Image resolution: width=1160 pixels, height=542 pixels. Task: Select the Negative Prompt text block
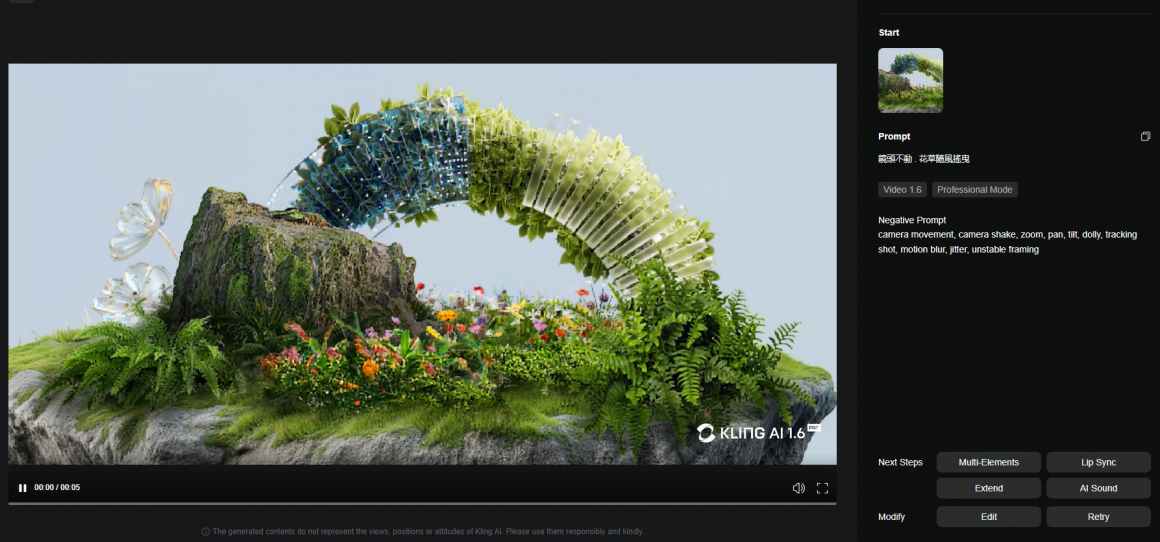click(1006, 242)
